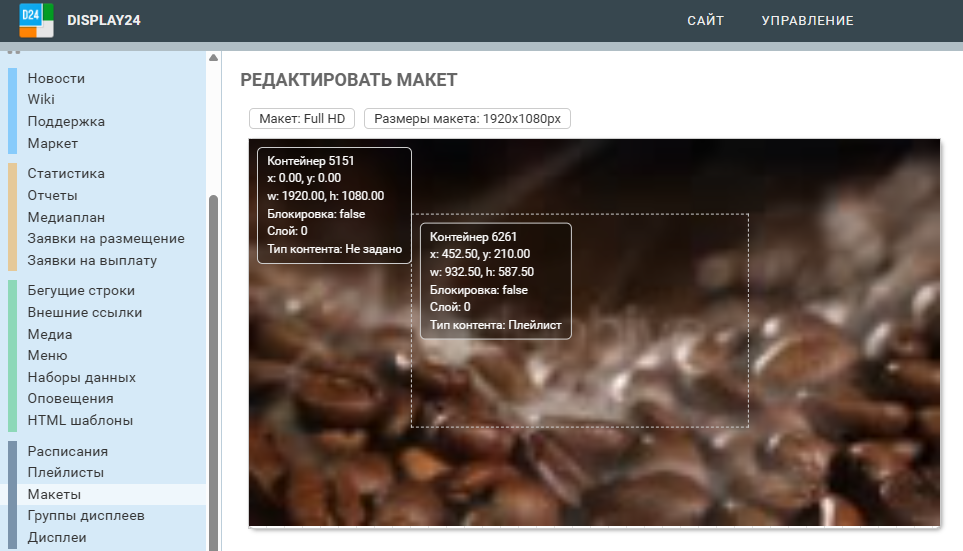Open Новости in the sidebar
The width and height of the screenshot is (963, 551).
click(x=56, y=78)
